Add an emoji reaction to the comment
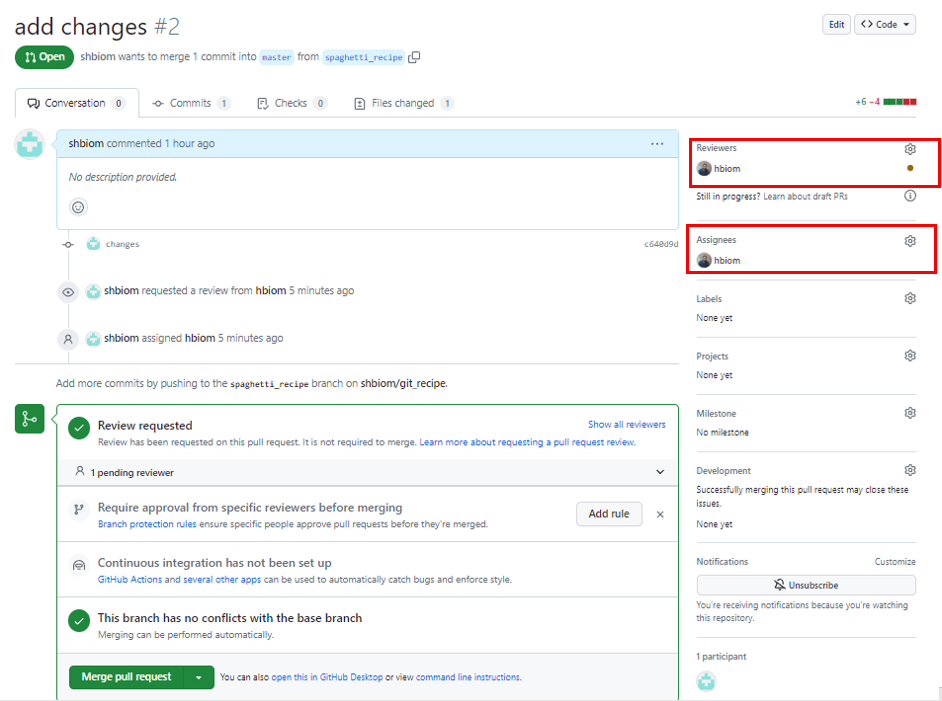The height and width of the screenshot is (701, 942). click(78, 207)
